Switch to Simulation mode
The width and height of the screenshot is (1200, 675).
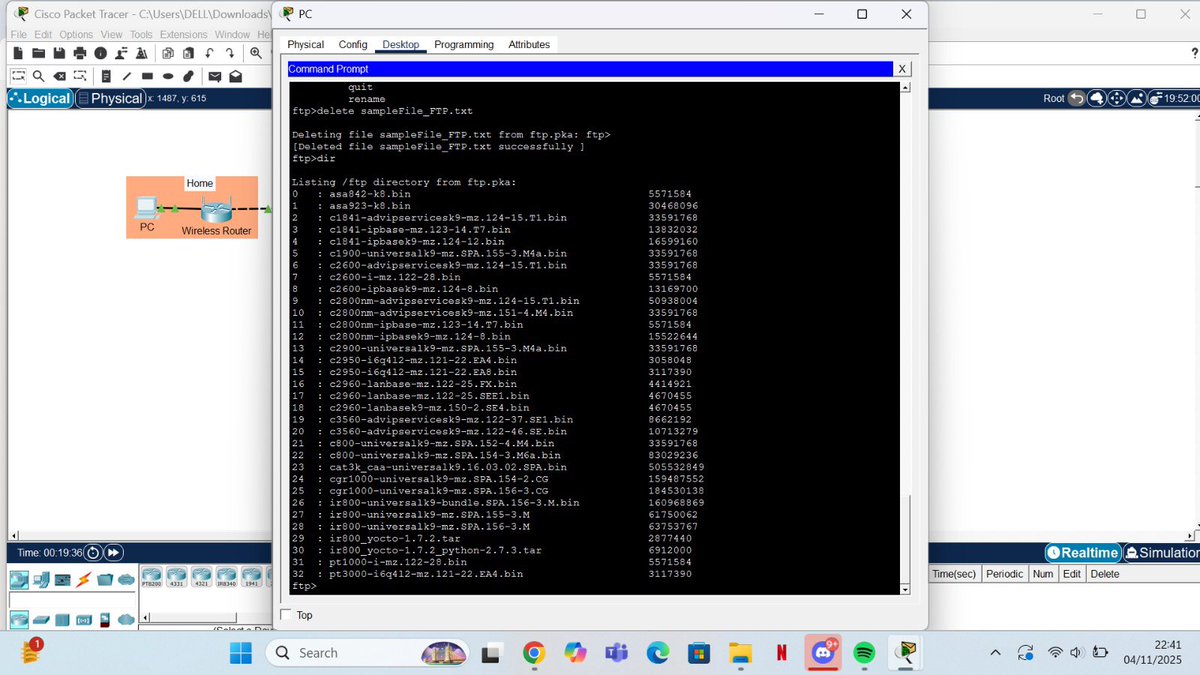click(1161, 553)
